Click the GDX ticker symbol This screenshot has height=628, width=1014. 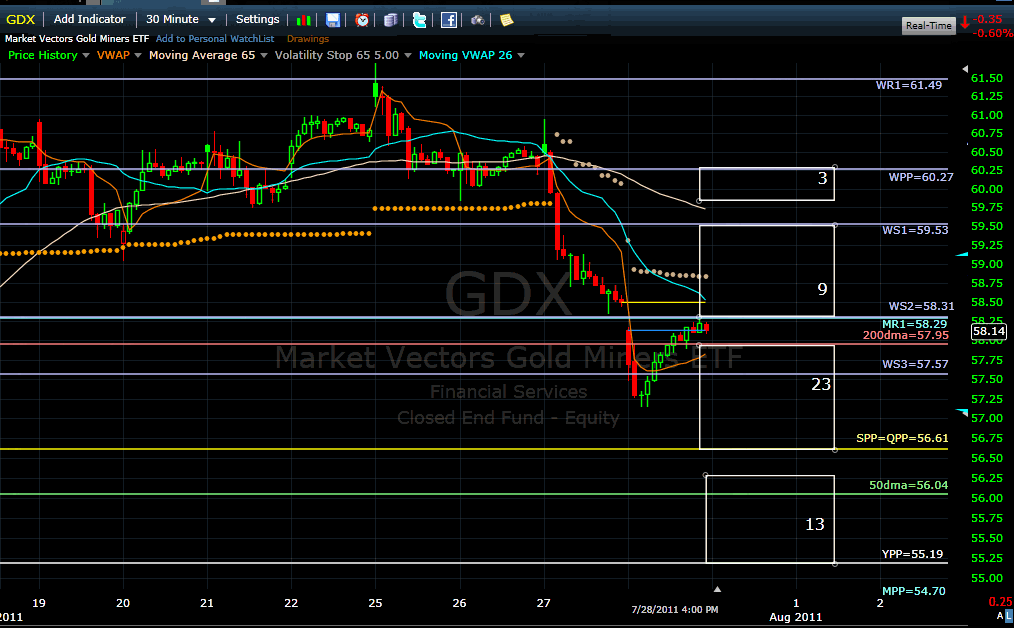(x=20, y=19)
